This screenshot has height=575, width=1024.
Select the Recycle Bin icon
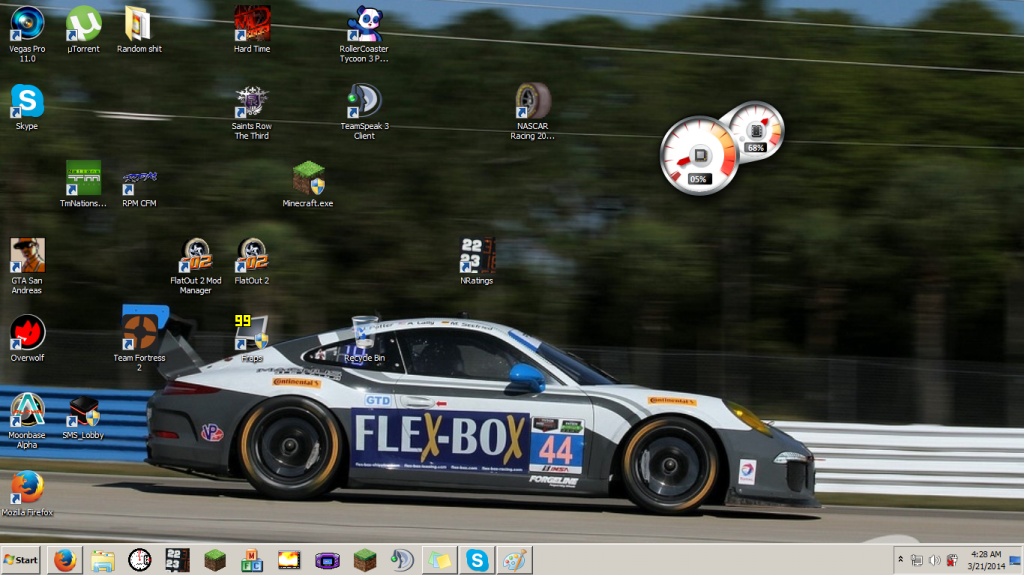364,338
